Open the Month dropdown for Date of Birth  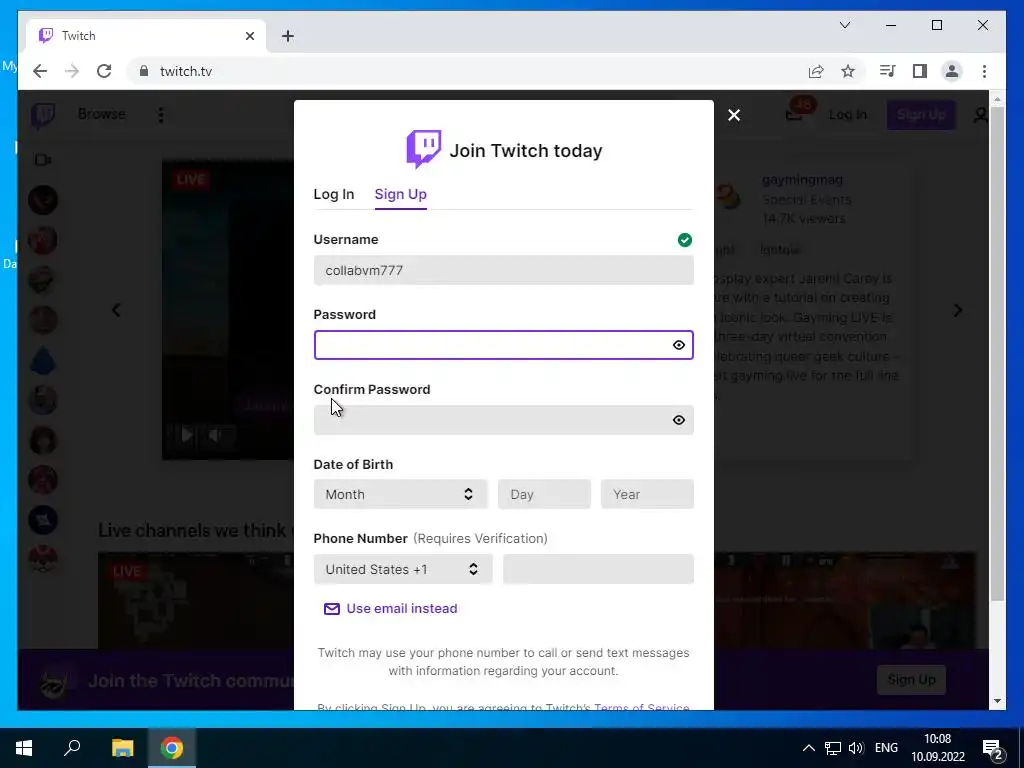pos(400,494)
